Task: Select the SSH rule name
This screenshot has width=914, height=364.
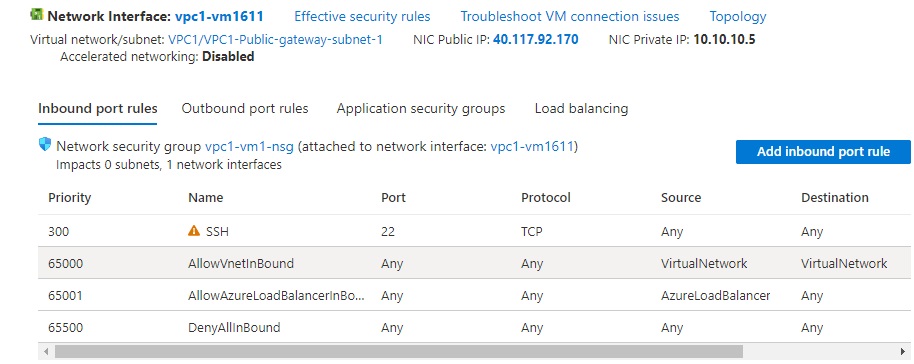Action: pos(217,232)
